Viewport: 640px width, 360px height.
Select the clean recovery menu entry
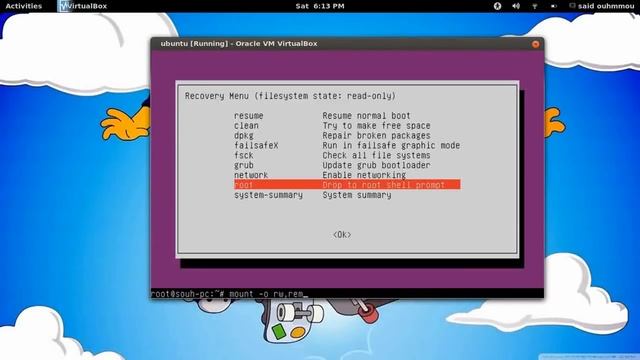pos(246,126)
